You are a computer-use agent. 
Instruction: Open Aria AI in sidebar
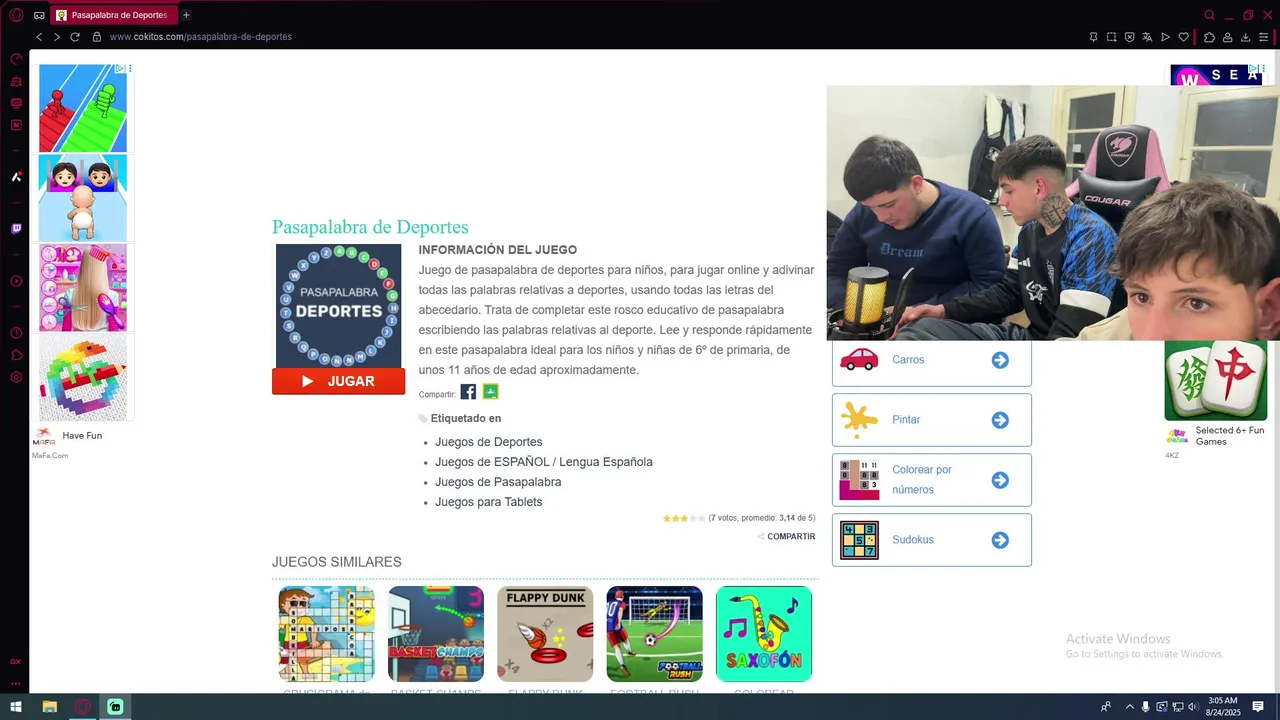pyautogui.click(x=16, y=177)
